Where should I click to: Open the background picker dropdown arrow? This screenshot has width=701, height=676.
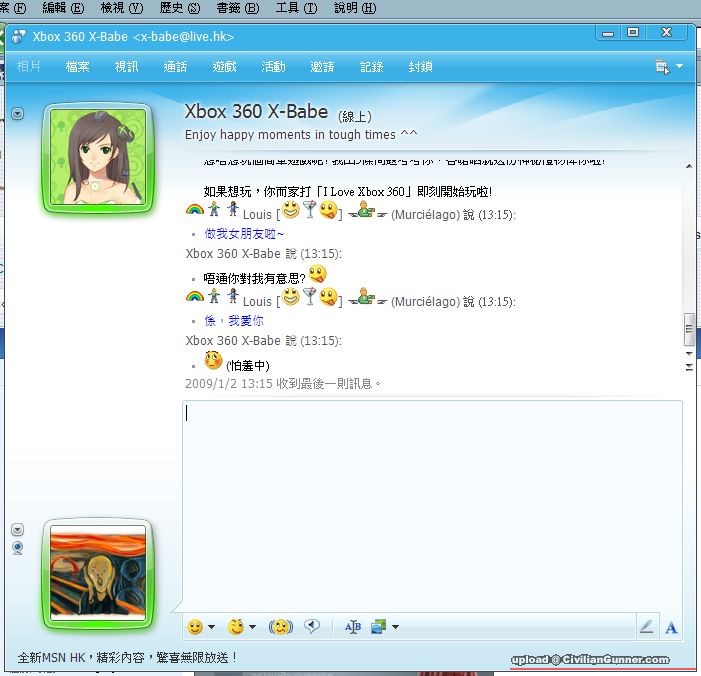tap(395, 628)
